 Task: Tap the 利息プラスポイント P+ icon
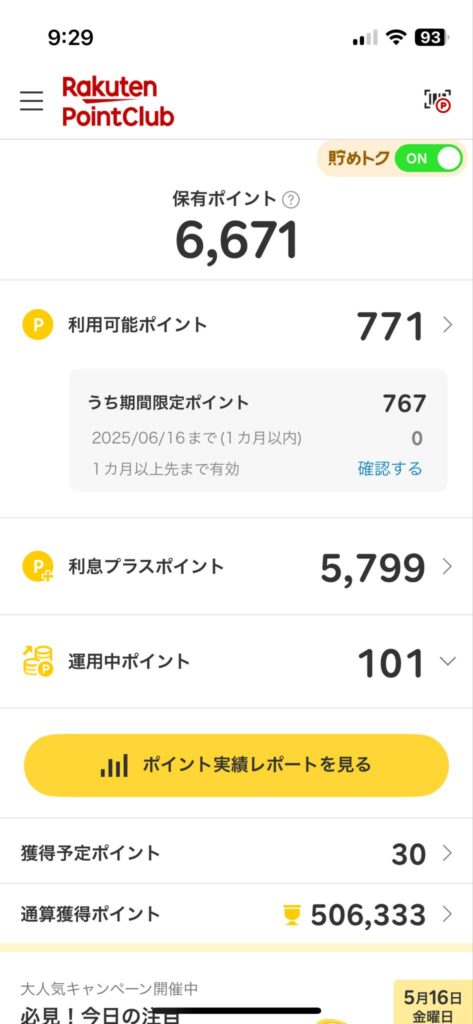[x=38, y=566]
